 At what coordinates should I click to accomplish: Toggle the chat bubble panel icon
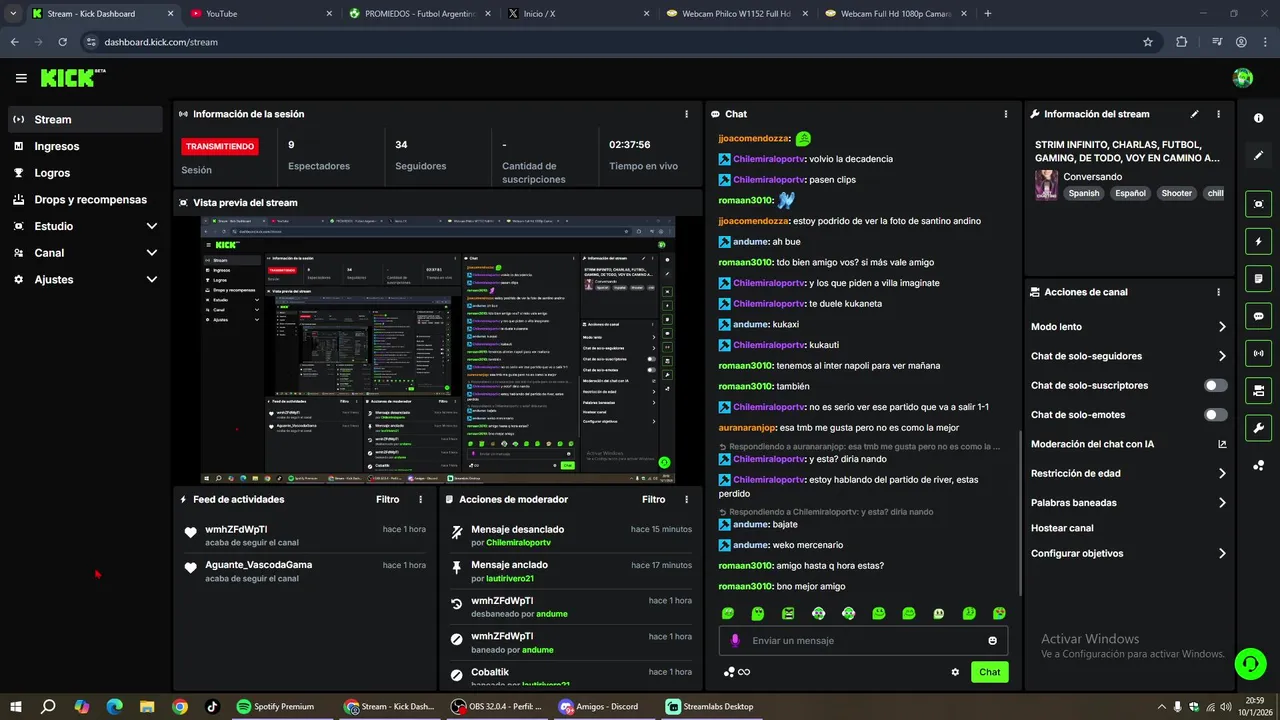(x=1258, y=316)
